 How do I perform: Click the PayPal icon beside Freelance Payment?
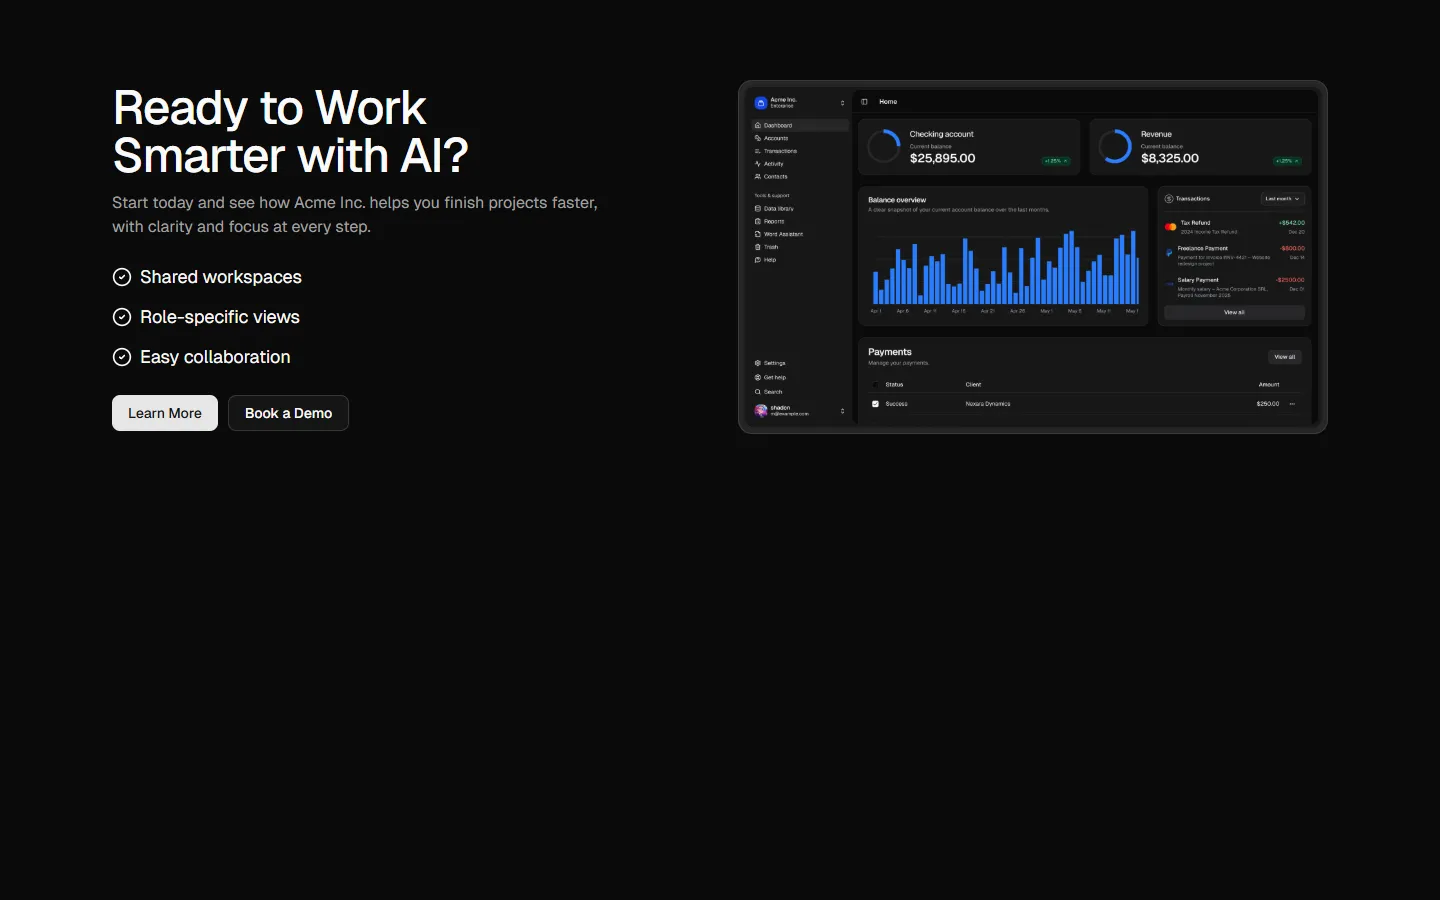tap(1169, 253)
